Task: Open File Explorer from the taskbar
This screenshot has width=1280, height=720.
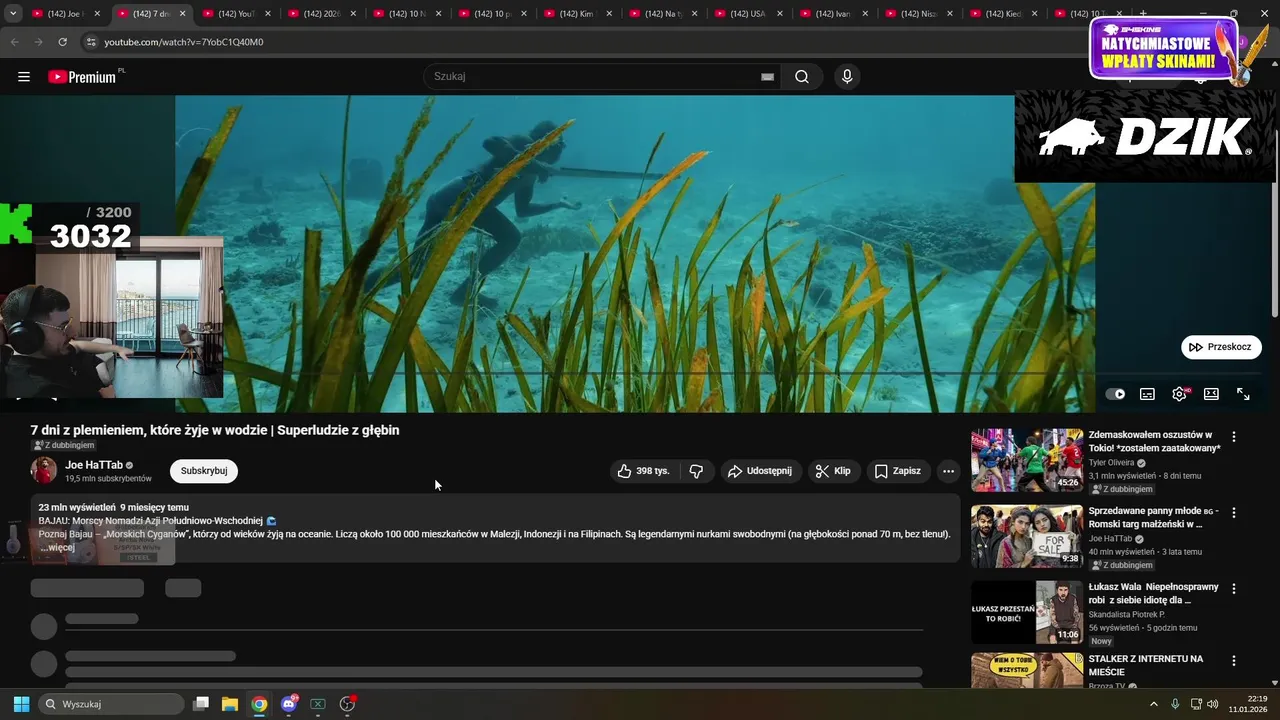Action: pyautogui.click(x=229, y=704)
